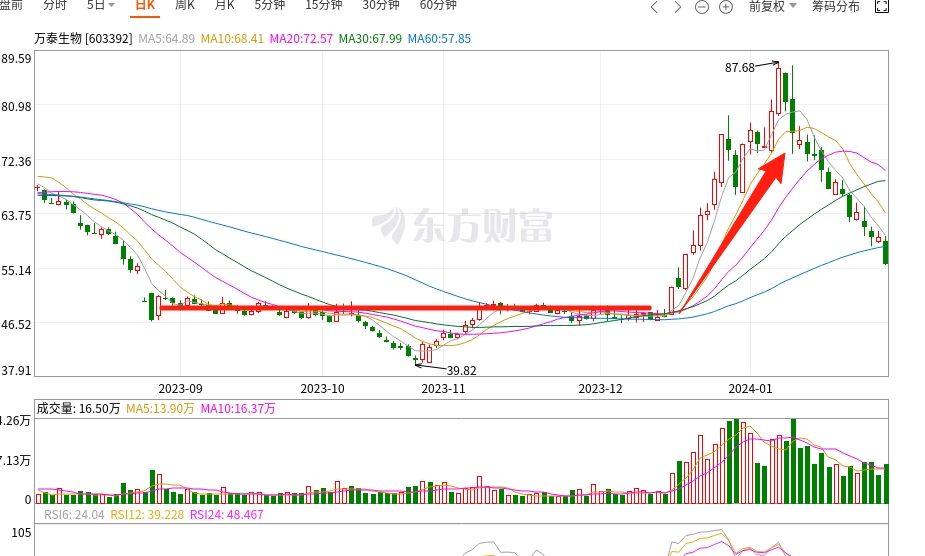Click the 2023-09 date axis label
The width and height of the screenshot is (925, 556).
[x=181, y=388]
